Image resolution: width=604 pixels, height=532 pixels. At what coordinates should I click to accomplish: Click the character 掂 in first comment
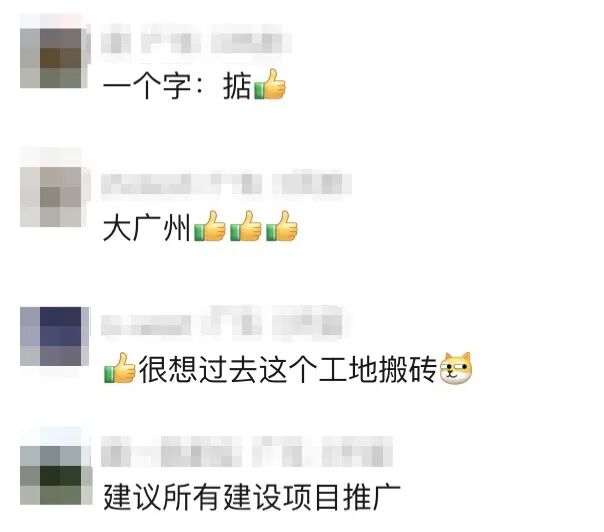tap(237, 86)
